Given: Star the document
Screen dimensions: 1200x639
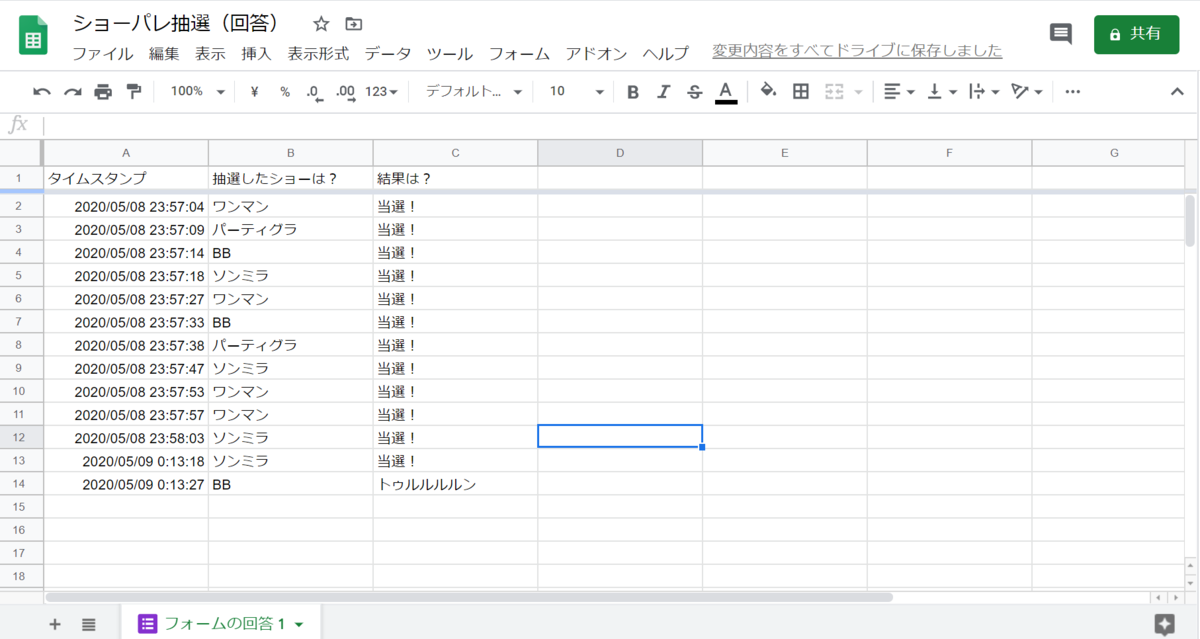Looking at the screenshot, I should (321, 24).
